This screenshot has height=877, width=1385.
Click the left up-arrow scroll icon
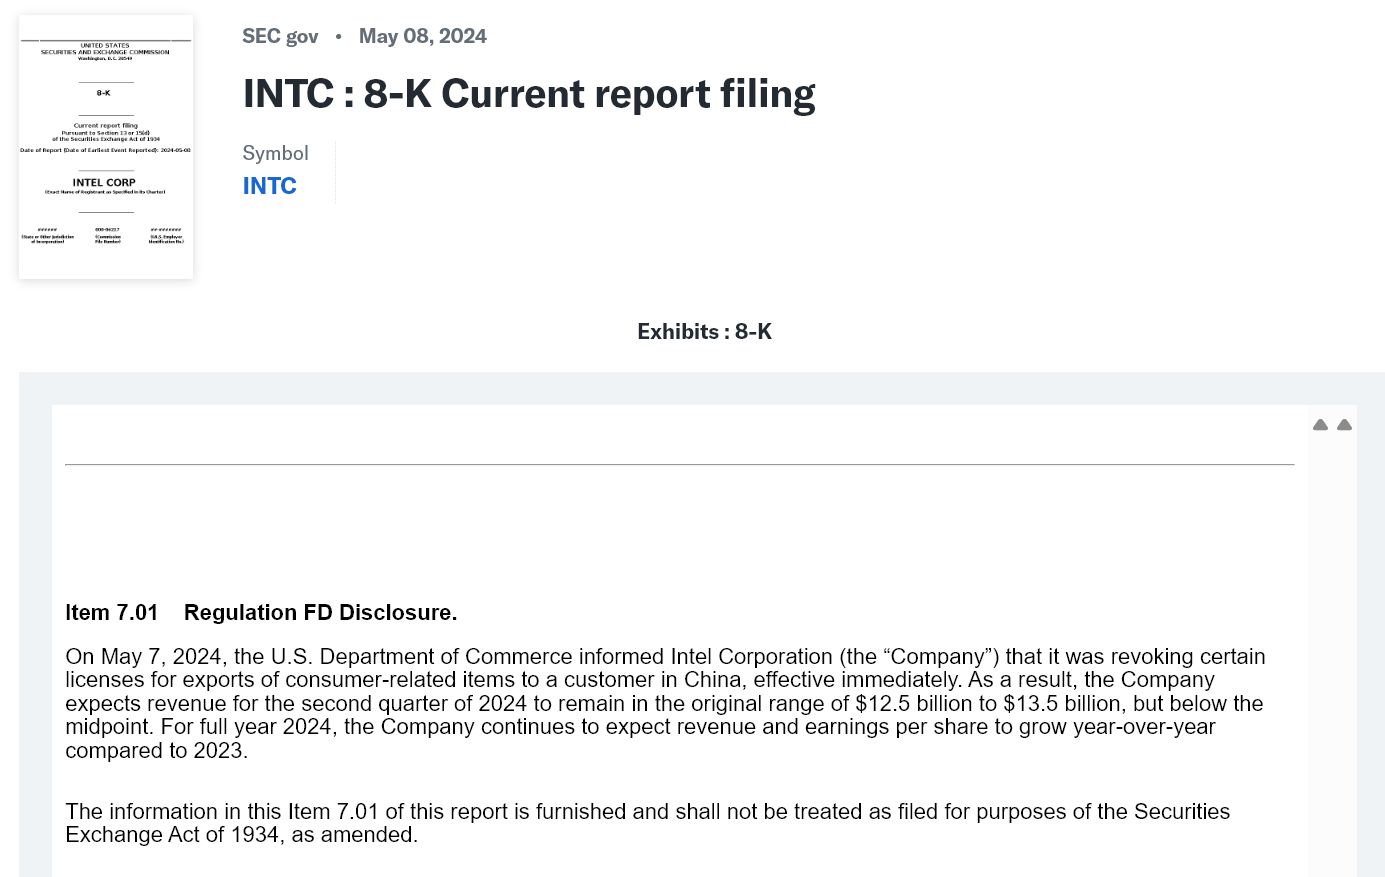(x=1320, y=425)
